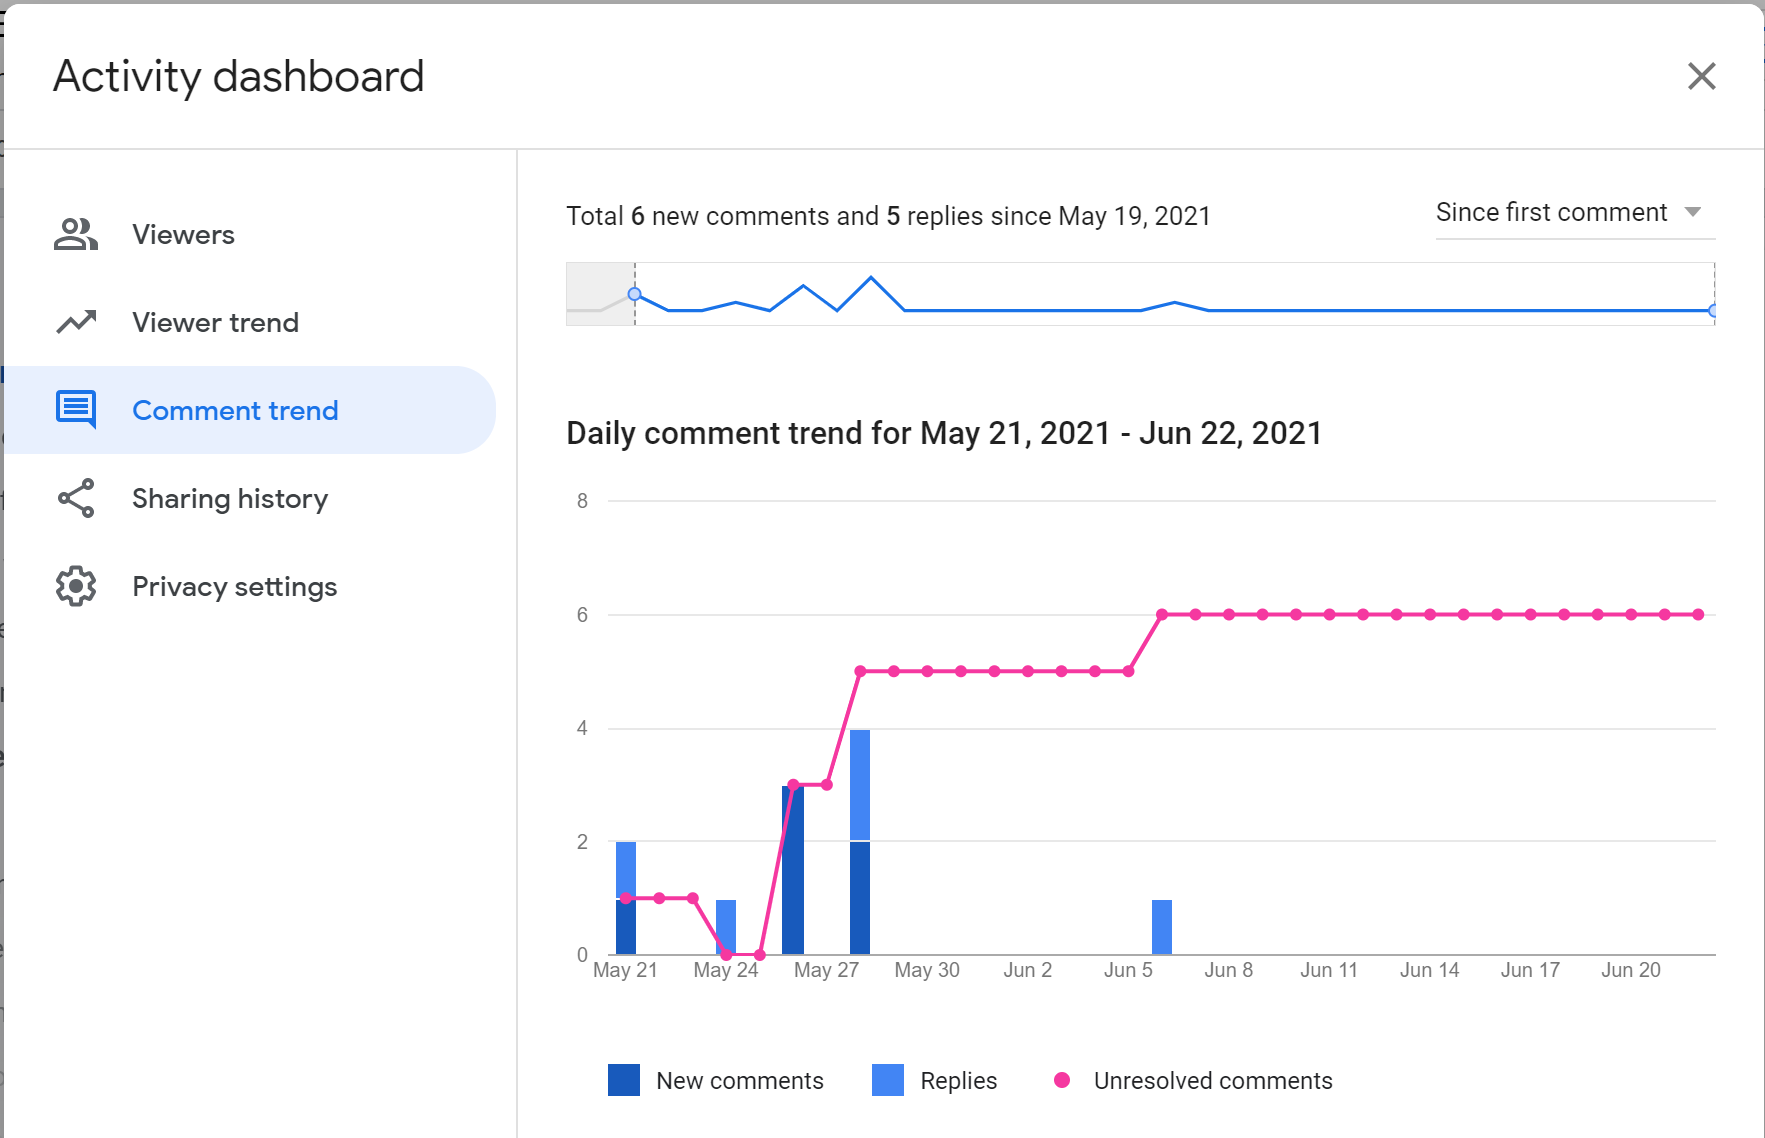The width and height of the screenshot is (1765, 1138).
Task: Go to Privacy settings
Action: 234,586
